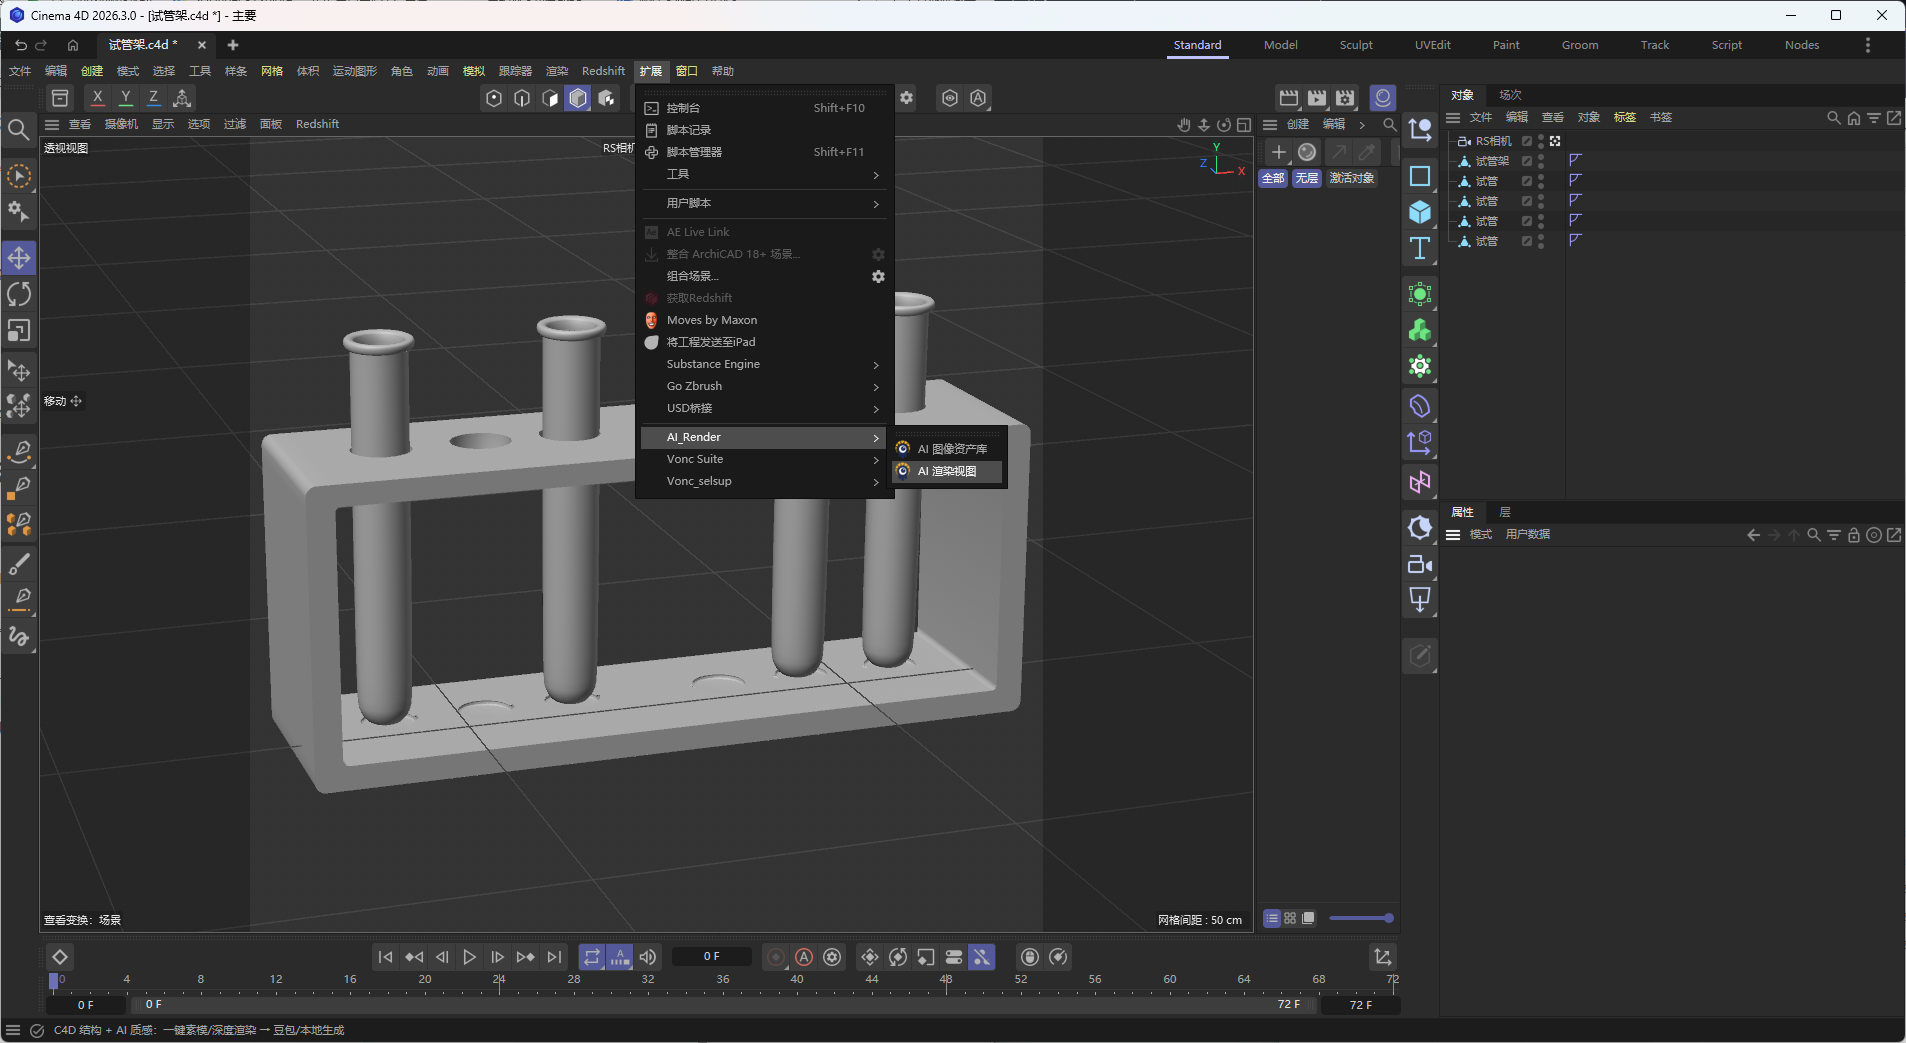Screen dimensions: 1906x1043
Task: Toggle X axis lock
Action: [x=97, y=98]
